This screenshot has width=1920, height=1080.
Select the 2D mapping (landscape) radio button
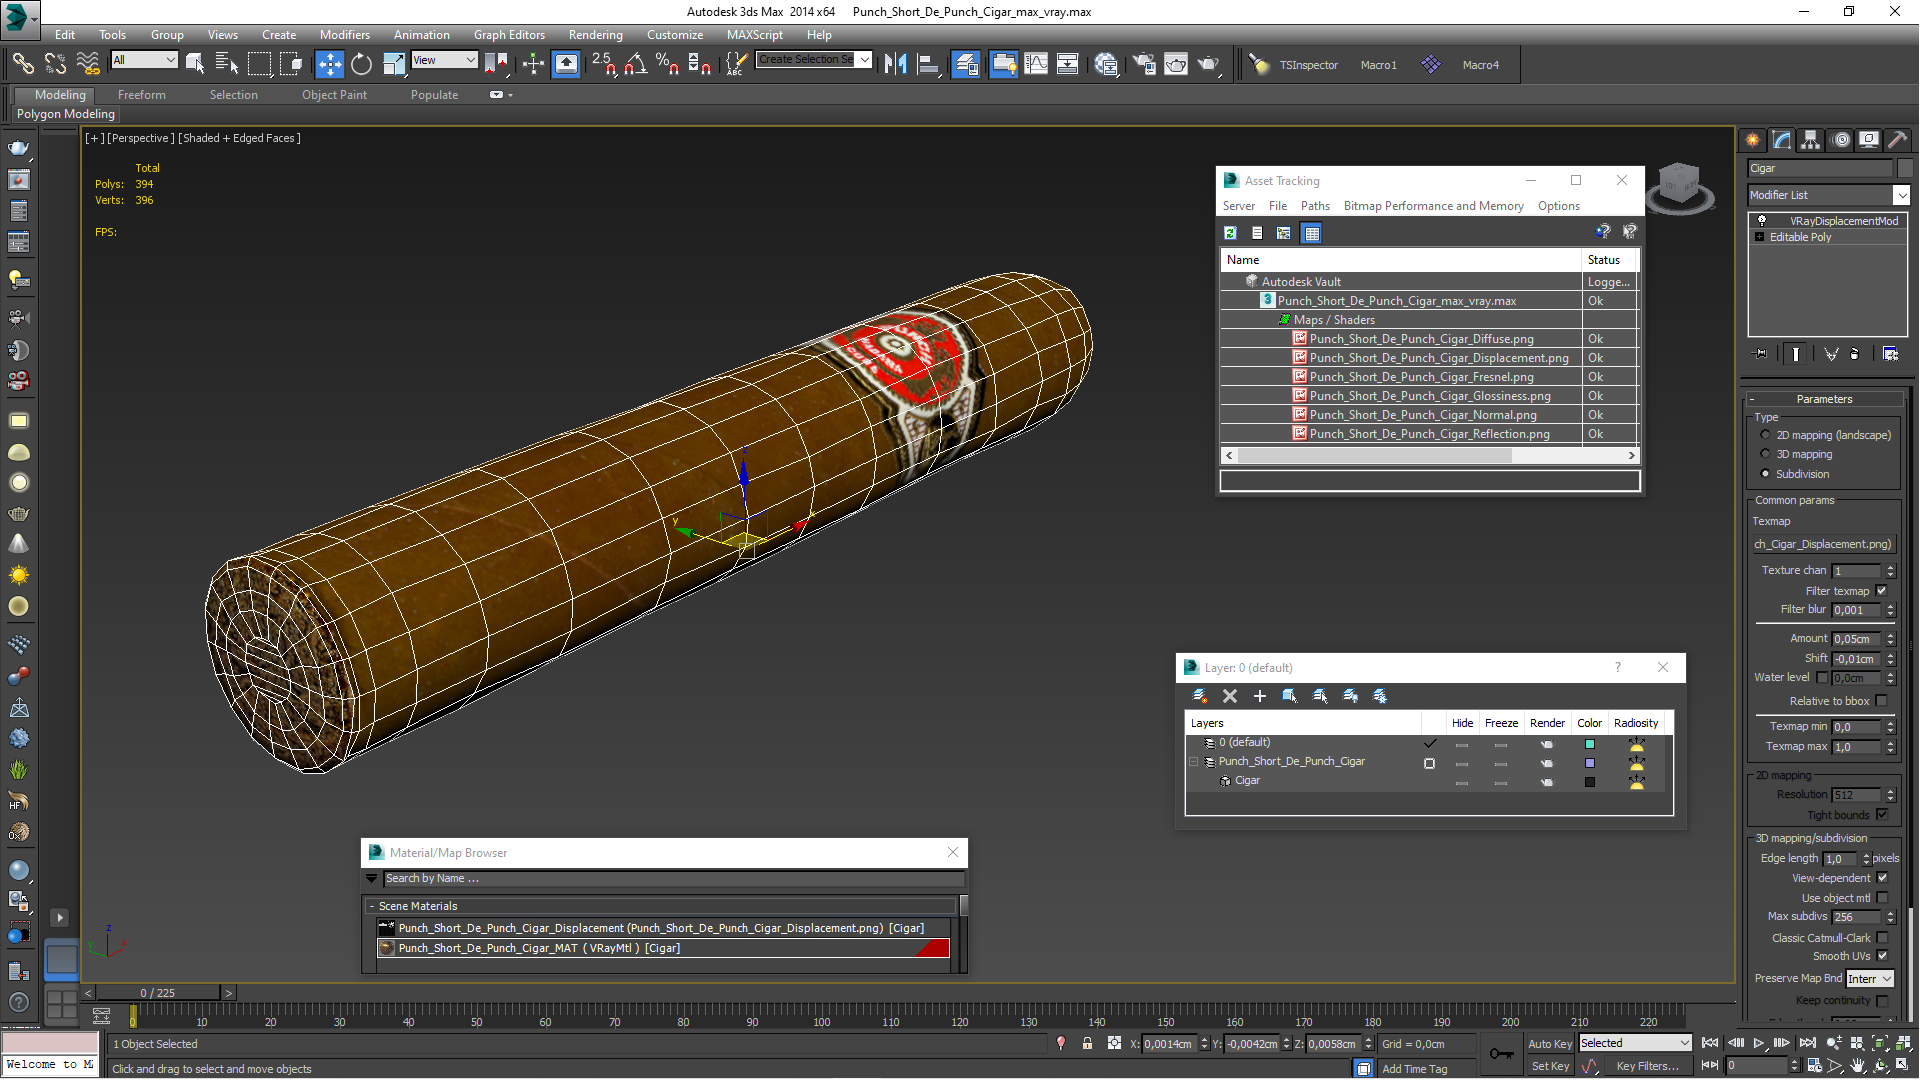click(x=1765, y=435)
